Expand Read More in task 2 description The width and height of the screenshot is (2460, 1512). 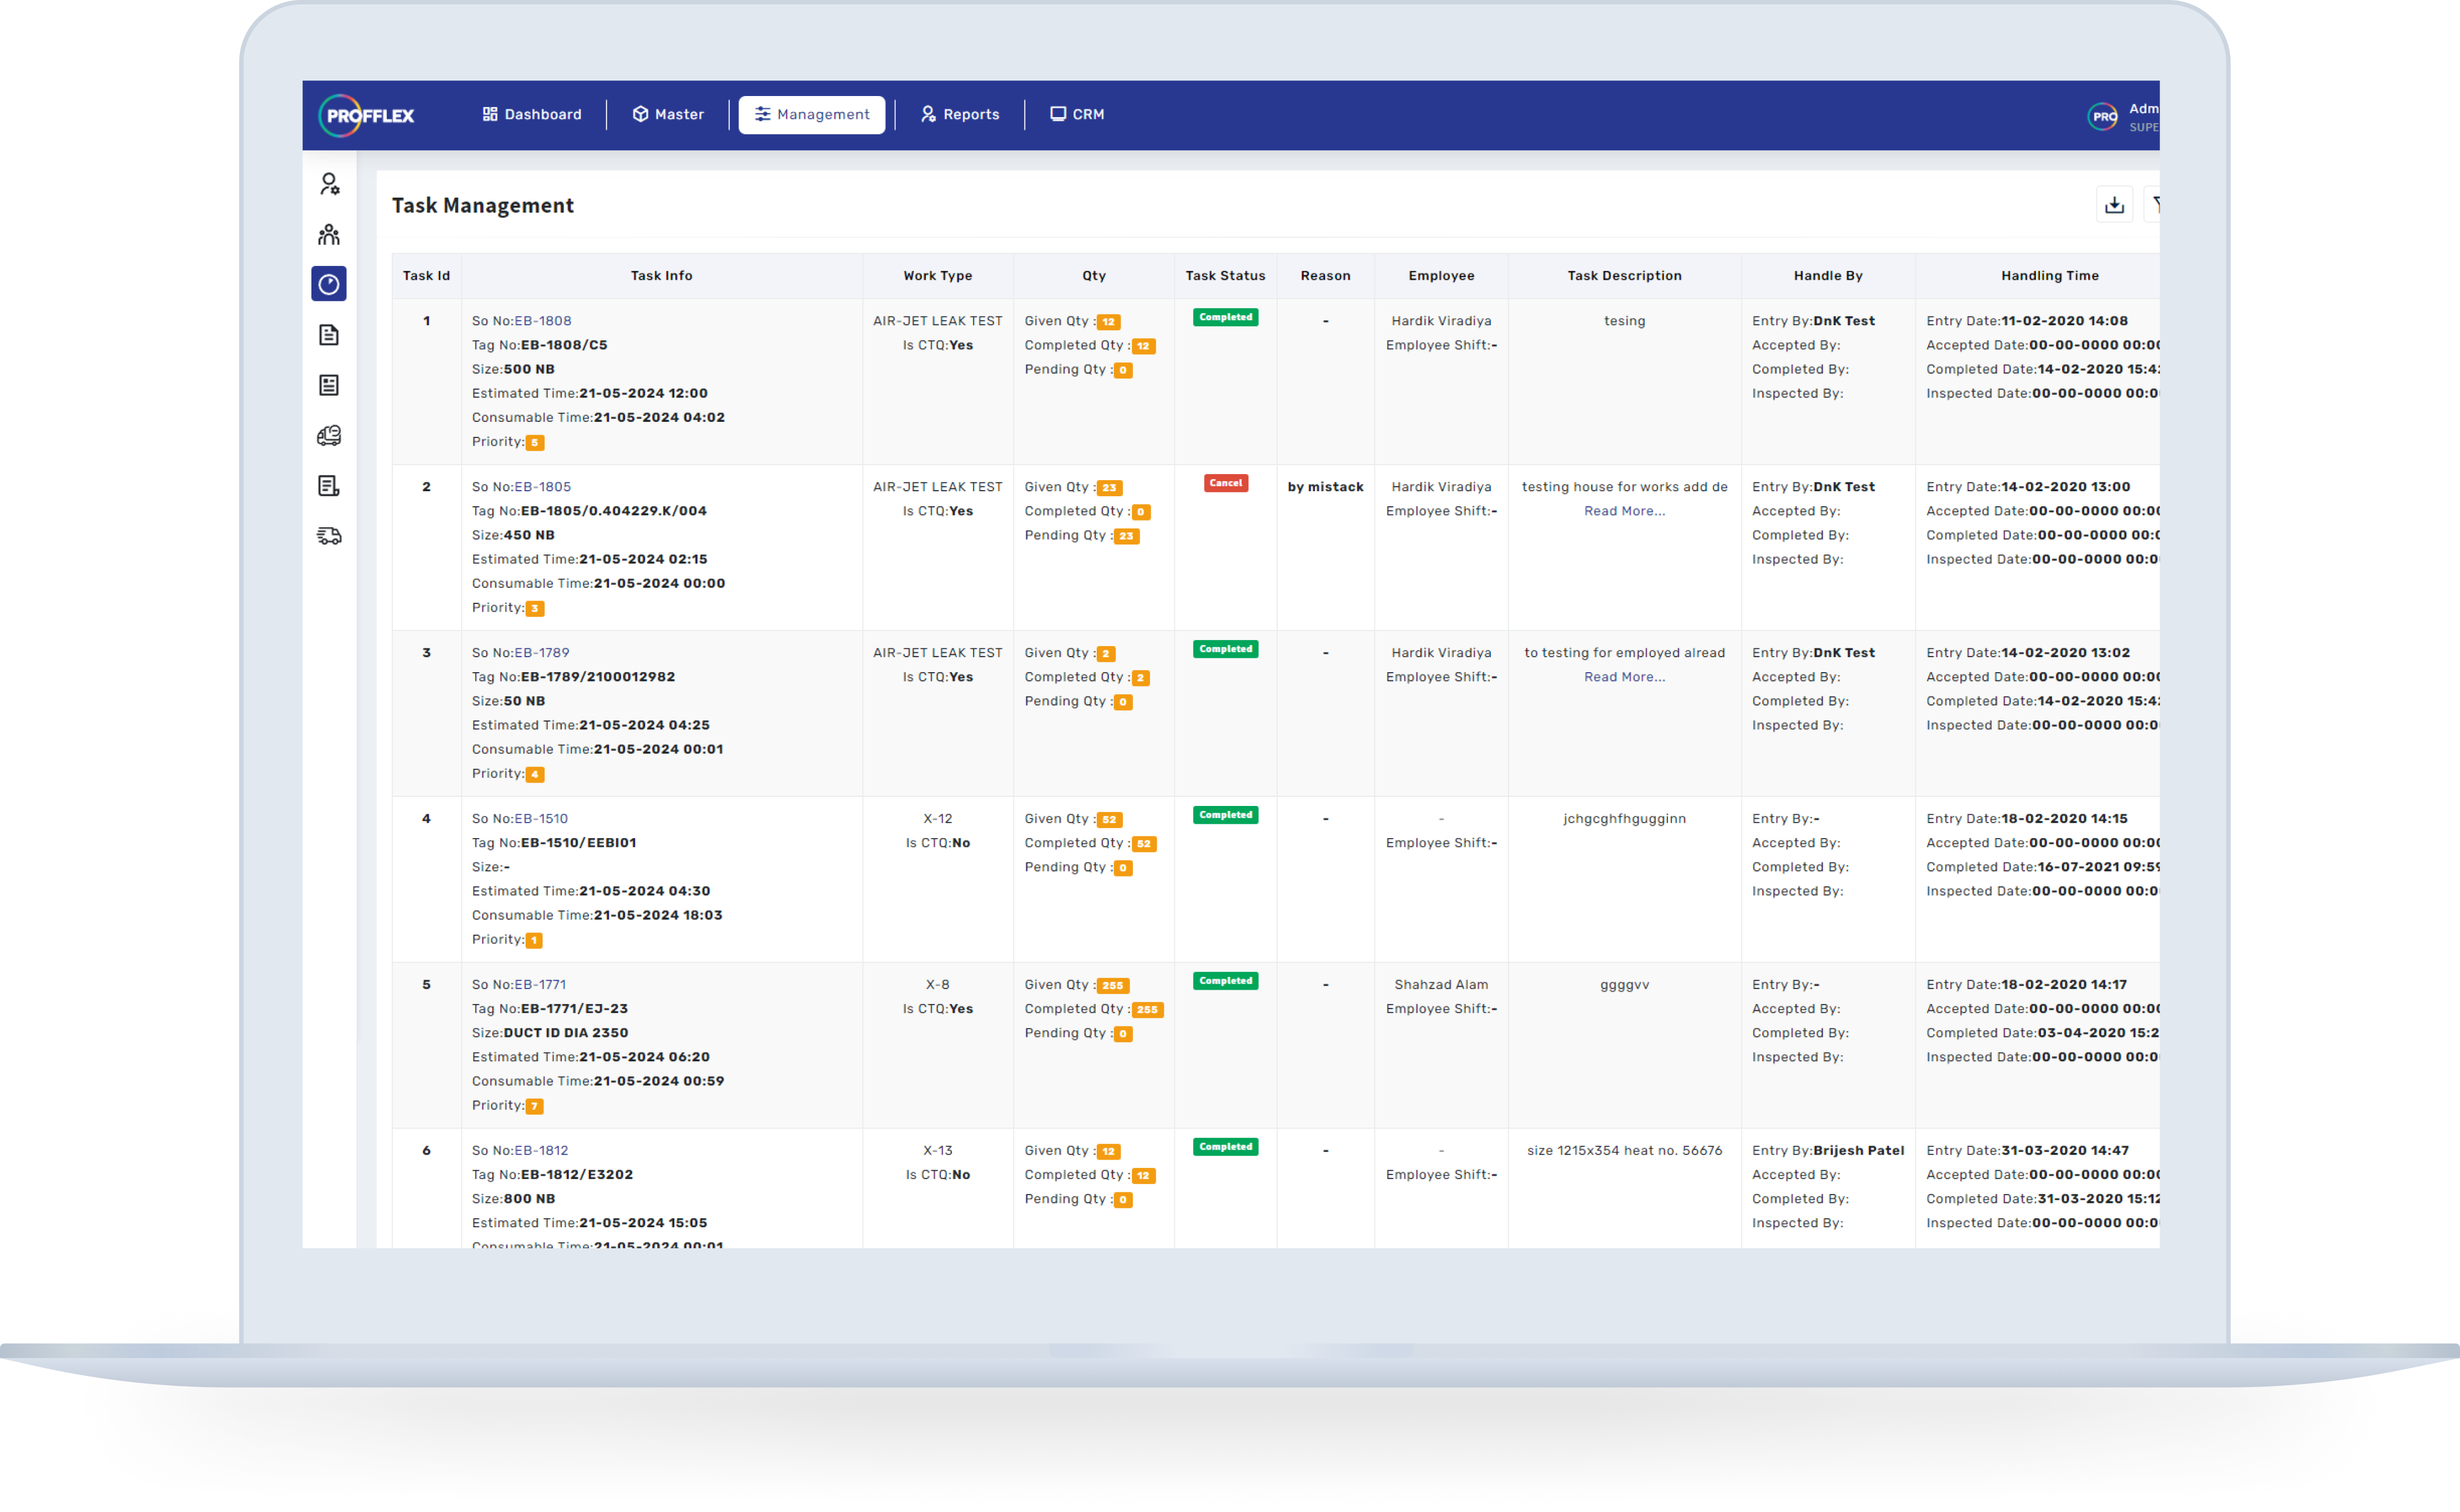pyautogui.click(x=1624, y=511)
